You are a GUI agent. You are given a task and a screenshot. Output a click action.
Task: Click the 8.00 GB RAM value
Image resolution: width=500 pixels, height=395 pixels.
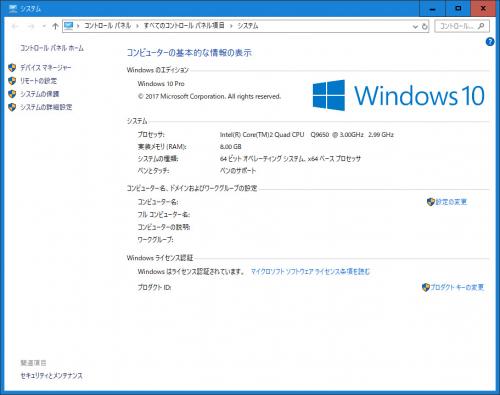231,147
